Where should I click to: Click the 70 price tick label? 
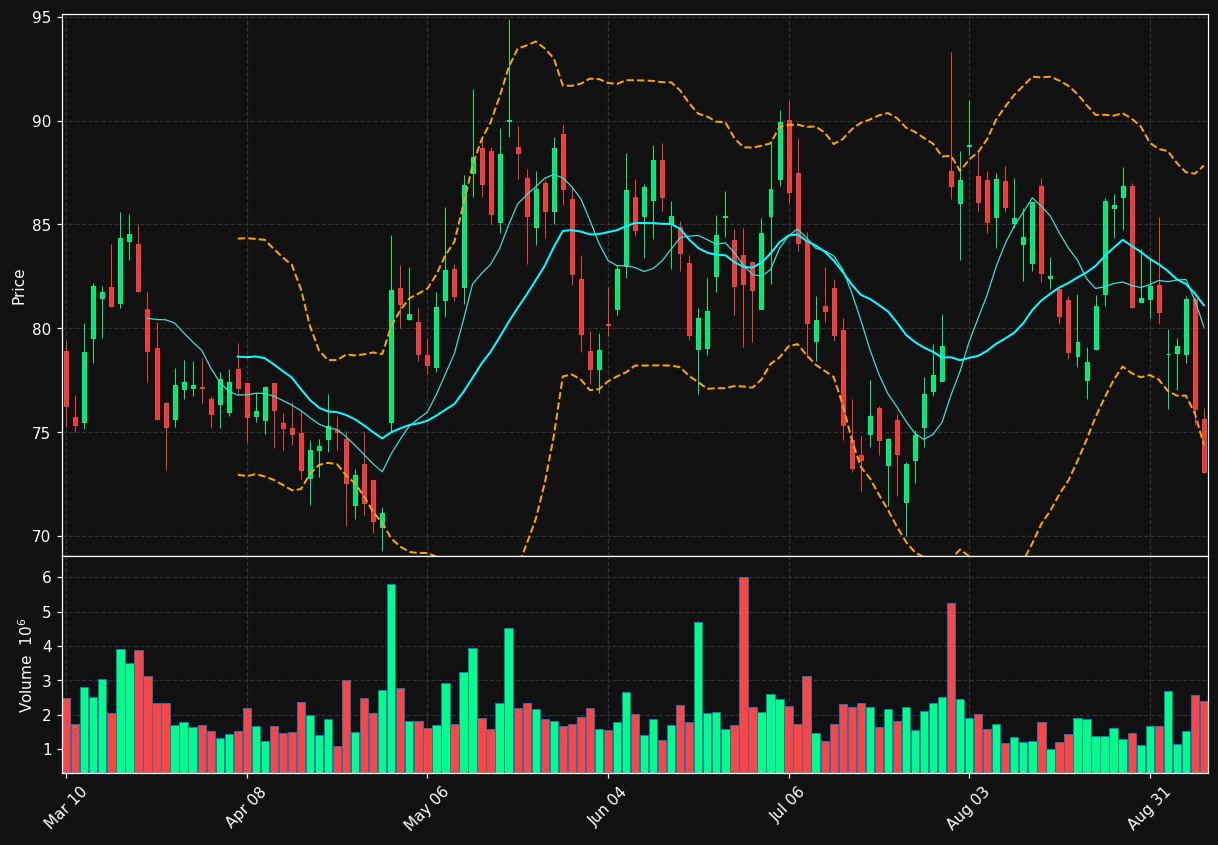tap(43, 537)
